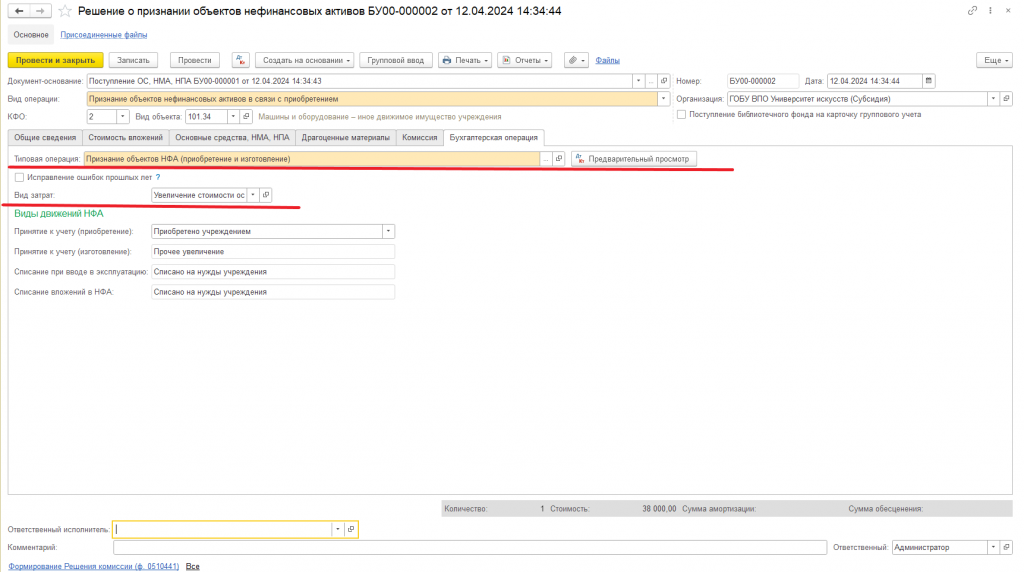Open the Файлы link
This screenshot has width=1024, height=572.
(x=607, y=60)
